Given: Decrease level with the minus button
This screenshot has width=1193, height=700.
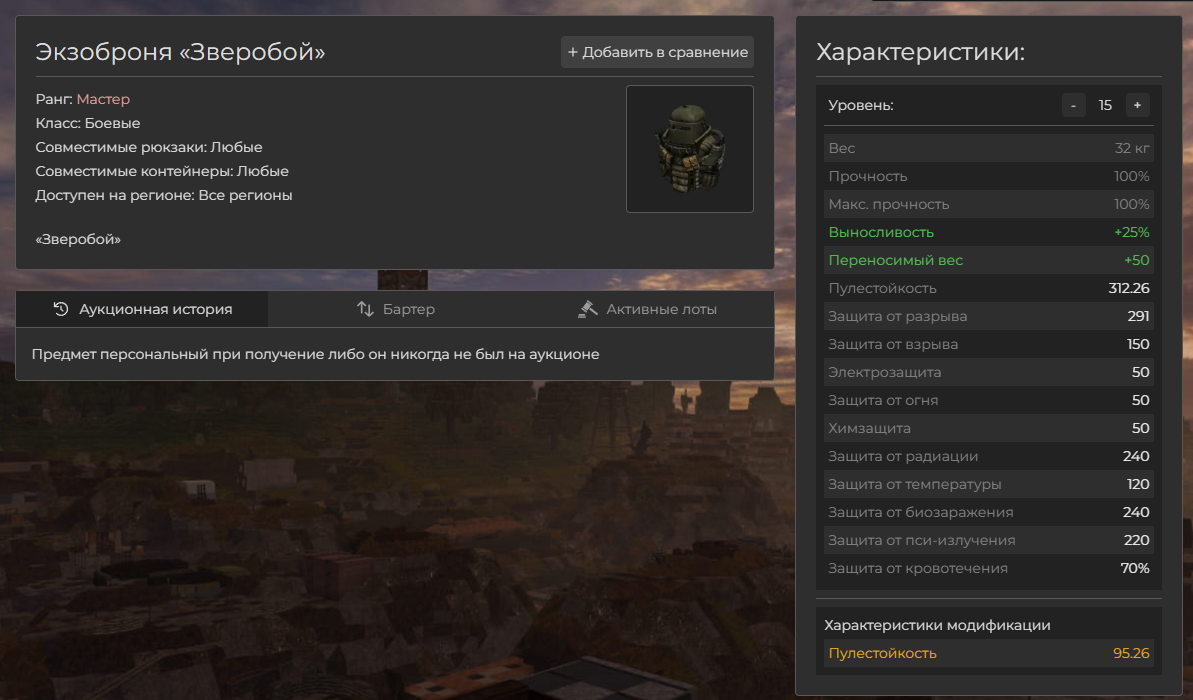Looking at the screenshot, I should point(1074,105).
